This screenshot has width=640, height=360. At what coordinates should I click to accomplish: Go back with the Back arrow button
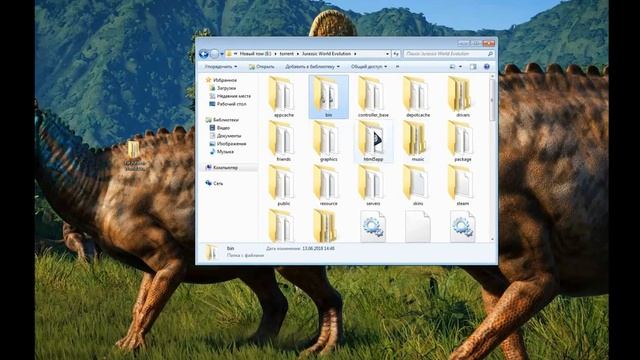tap(204, 54)
